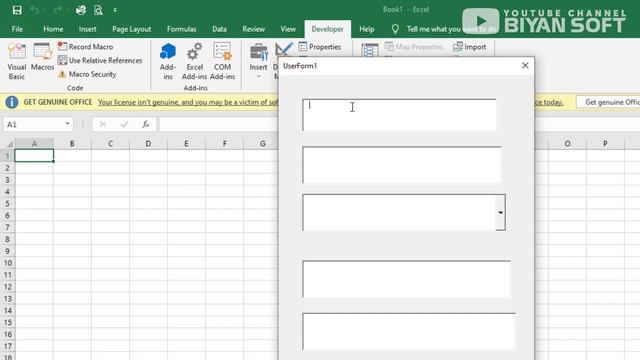Viewport: 640px width, 360px height.
Task: Switch to the Home tab
Action: tap(53, 29)
